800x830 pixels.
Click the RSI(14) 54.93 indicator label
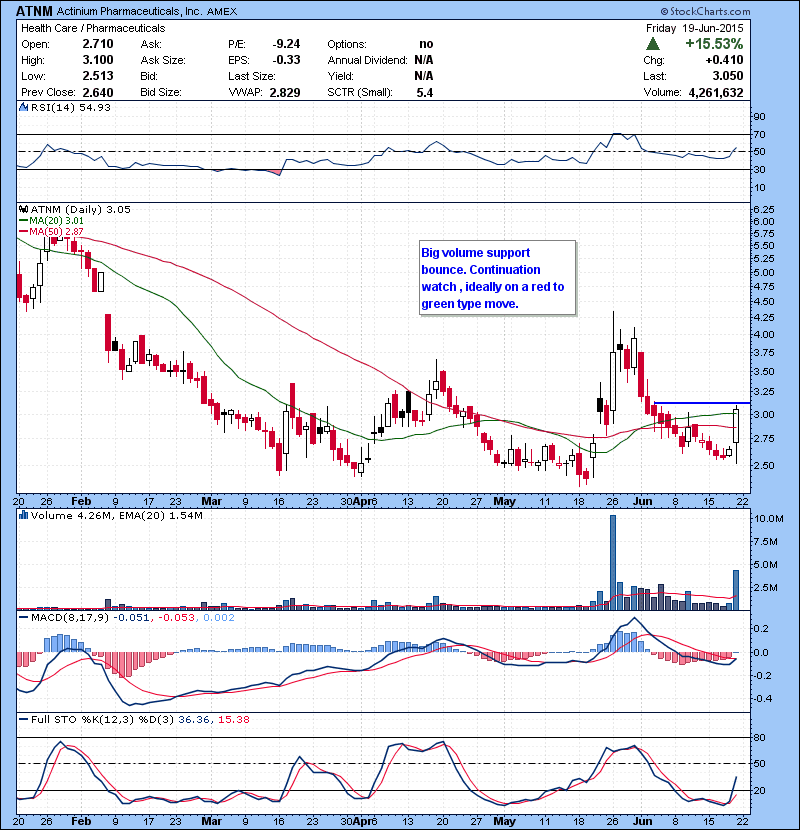[71, 107]
